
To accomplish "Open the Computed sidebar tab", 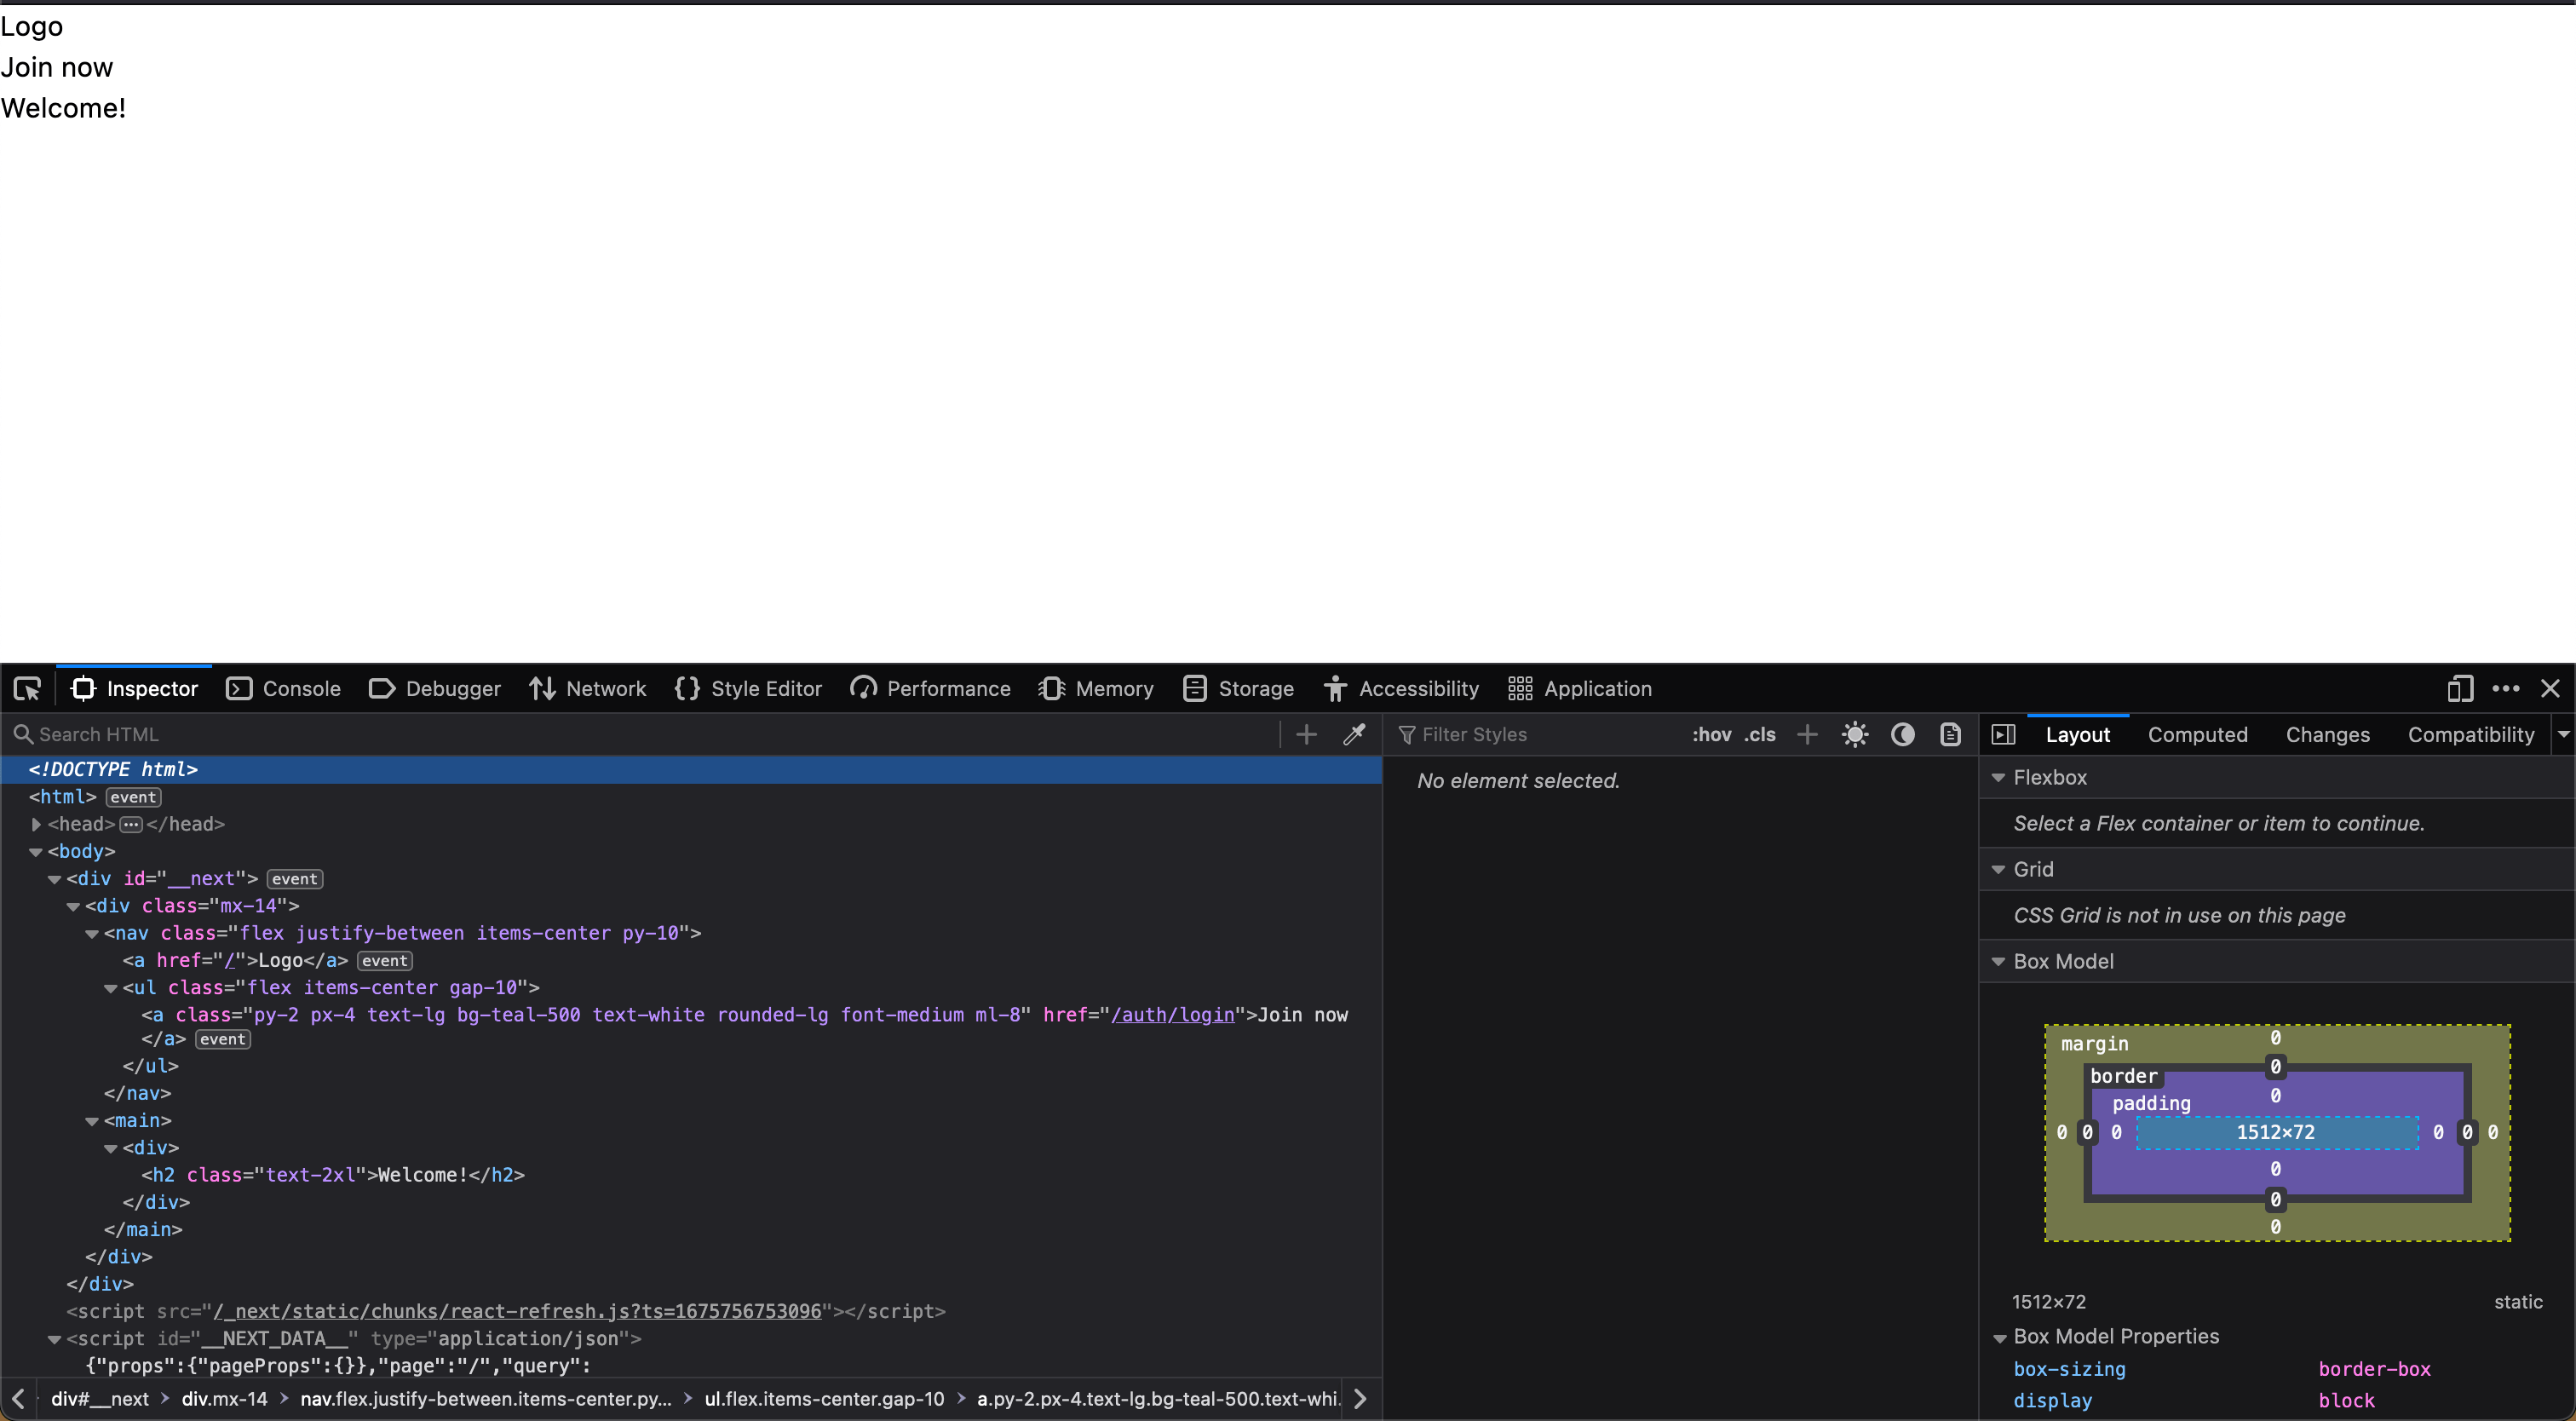I will [x=2197, y=734].
